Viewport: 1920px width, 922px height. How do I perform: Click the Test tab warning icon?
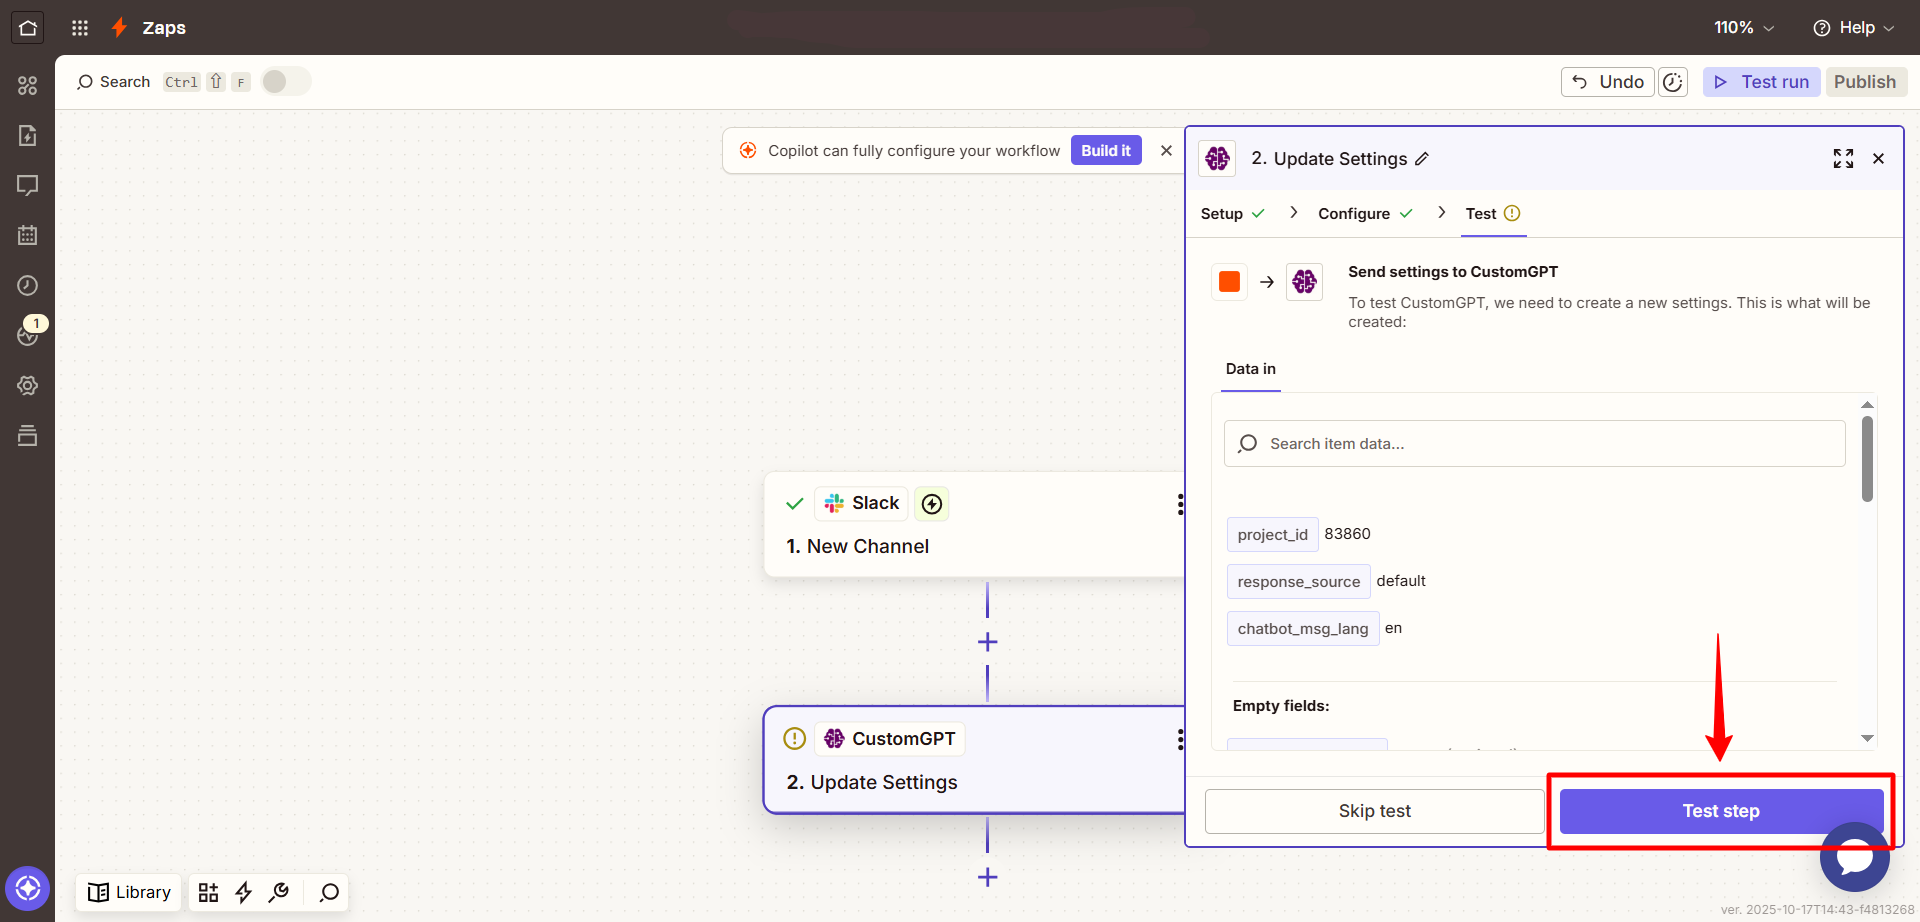coord(1512,213)
